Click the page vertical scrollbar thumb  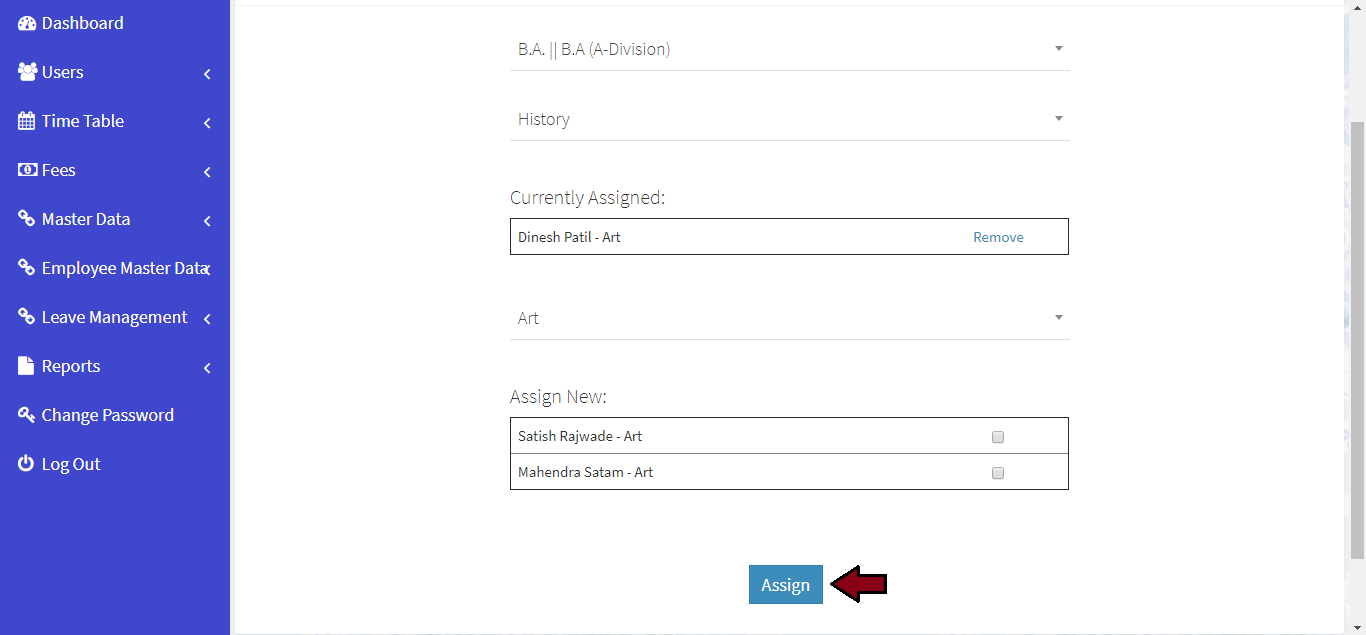1356,340
